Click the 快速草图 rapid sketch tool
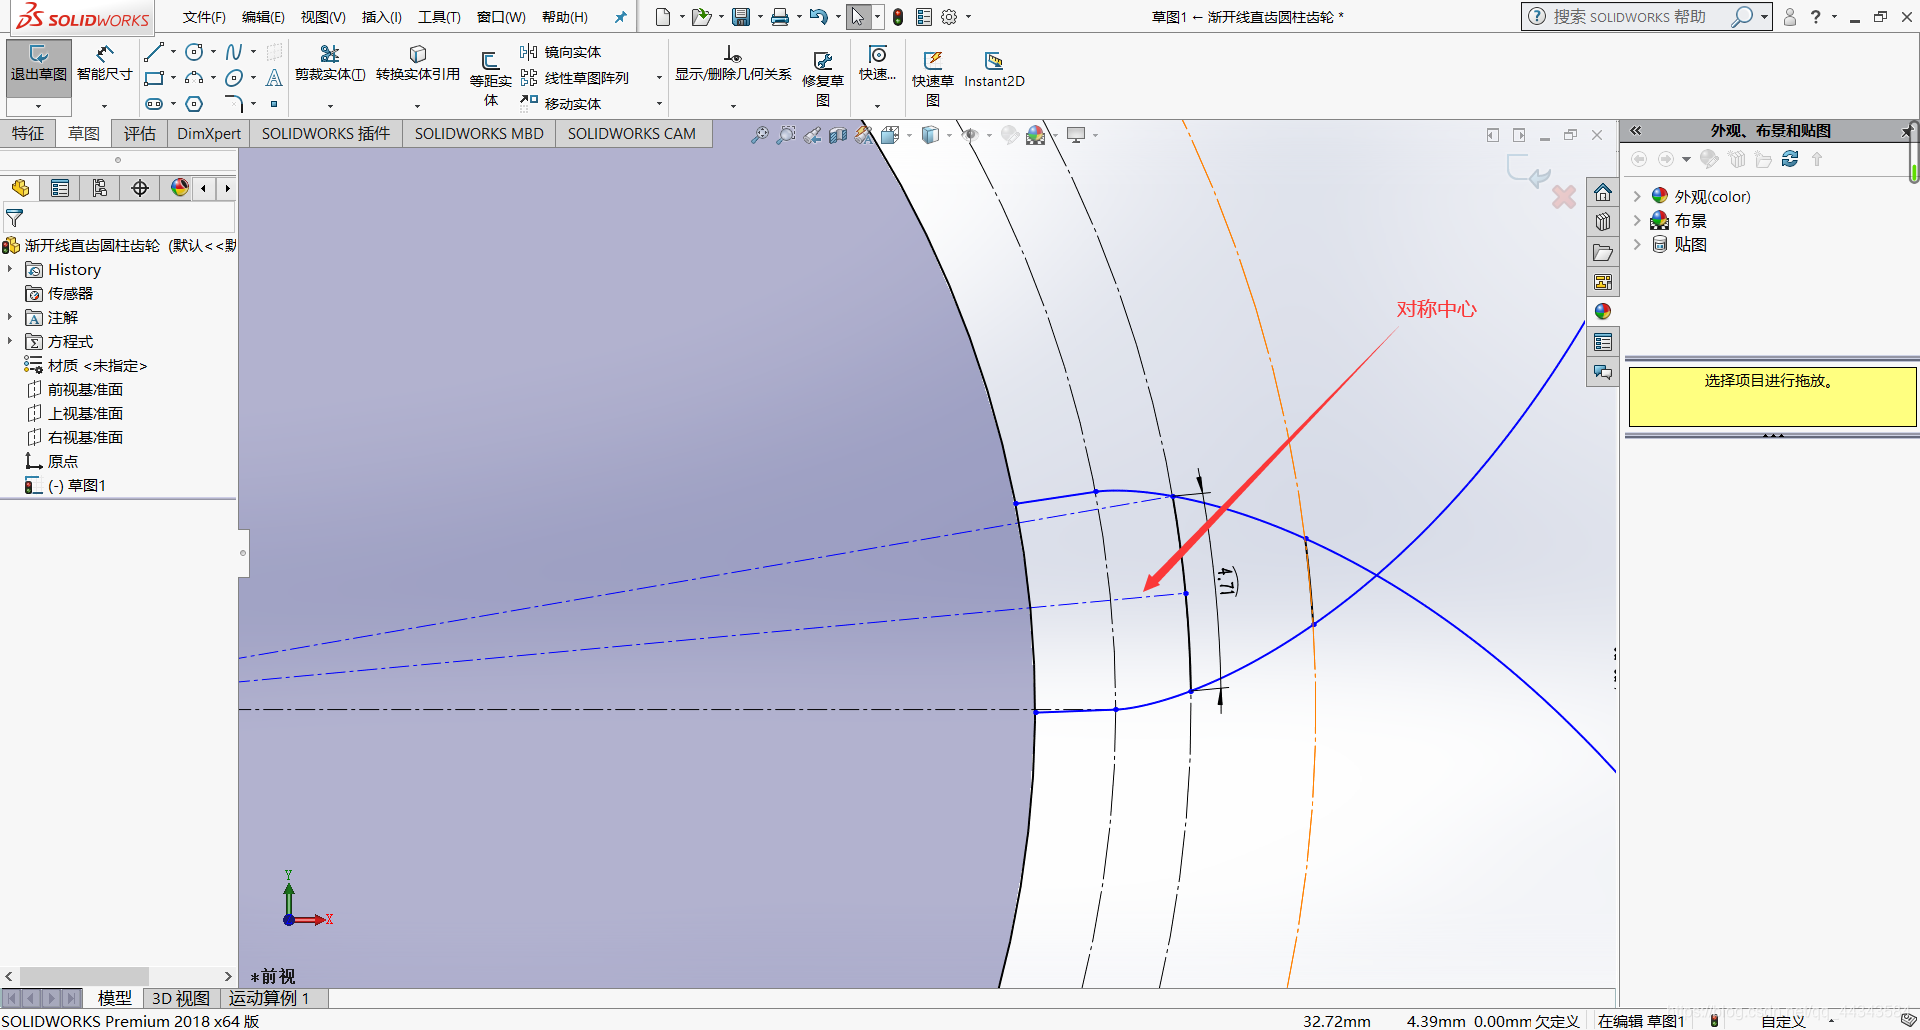 pyautogui.click(x=932, y=78)
